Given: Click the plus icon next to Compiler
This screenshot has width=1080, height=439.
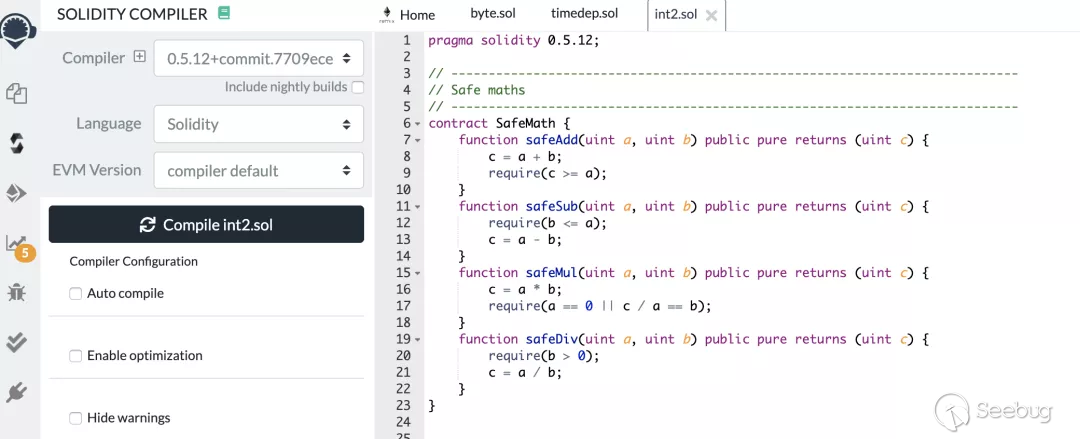Looking at the screenshot, I should tap(139, 57).
